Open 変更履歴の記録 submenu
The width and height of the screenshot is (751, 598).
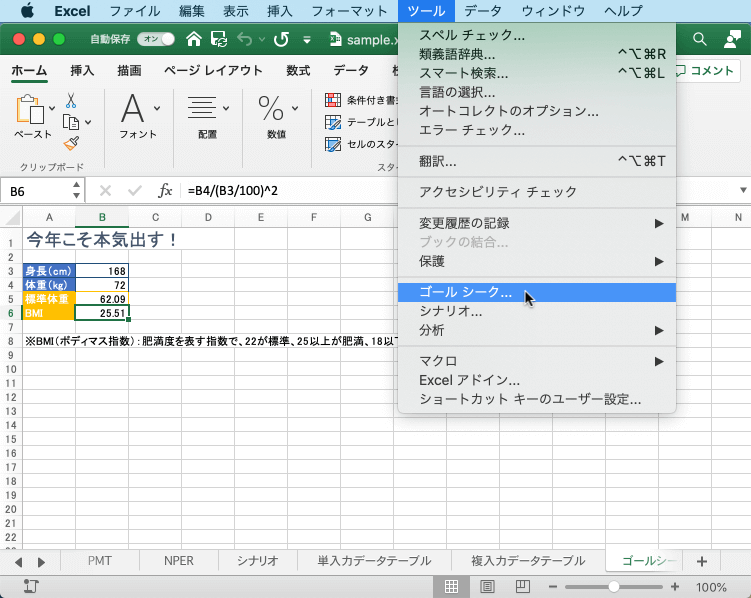click(x=536, y=223)
